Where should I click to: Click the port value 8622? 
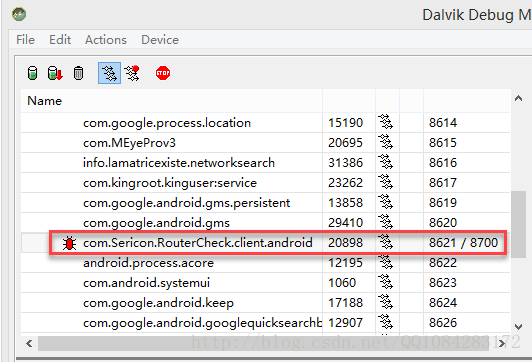tap(443, 263)
